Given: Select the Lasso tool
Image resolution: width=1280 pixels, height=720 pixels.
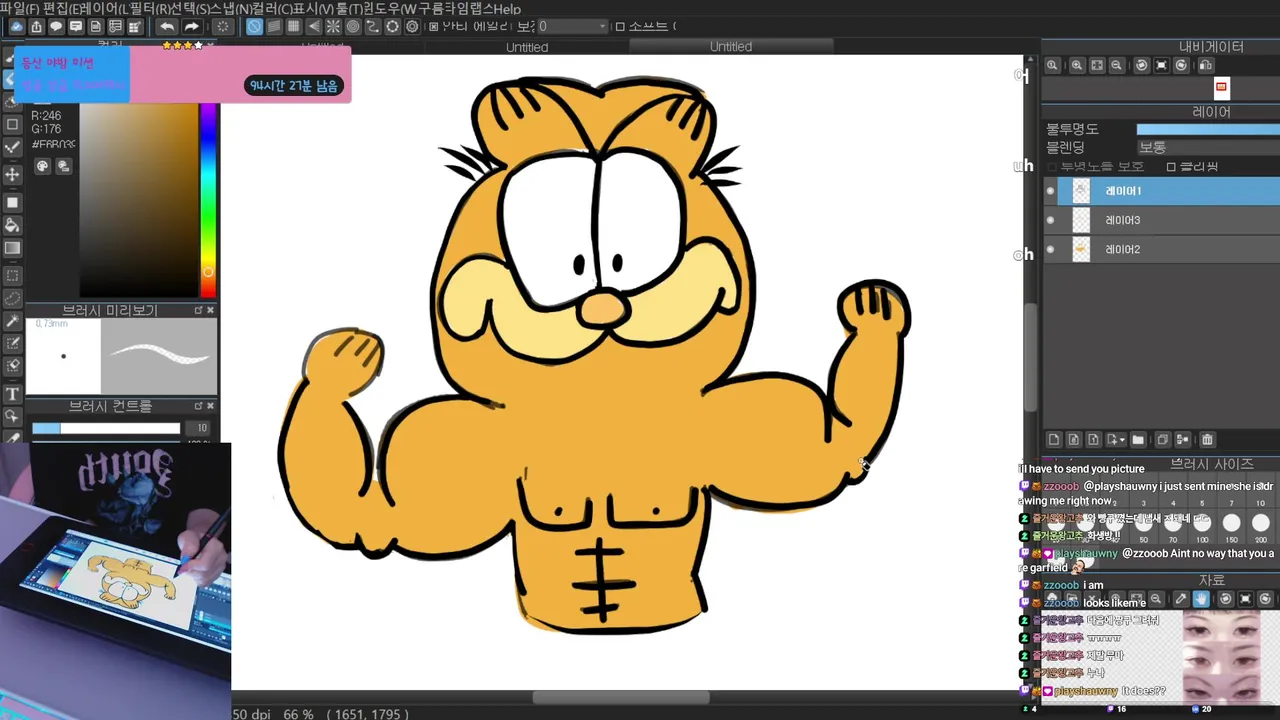Looking at the screenshot, I should 12,298.
